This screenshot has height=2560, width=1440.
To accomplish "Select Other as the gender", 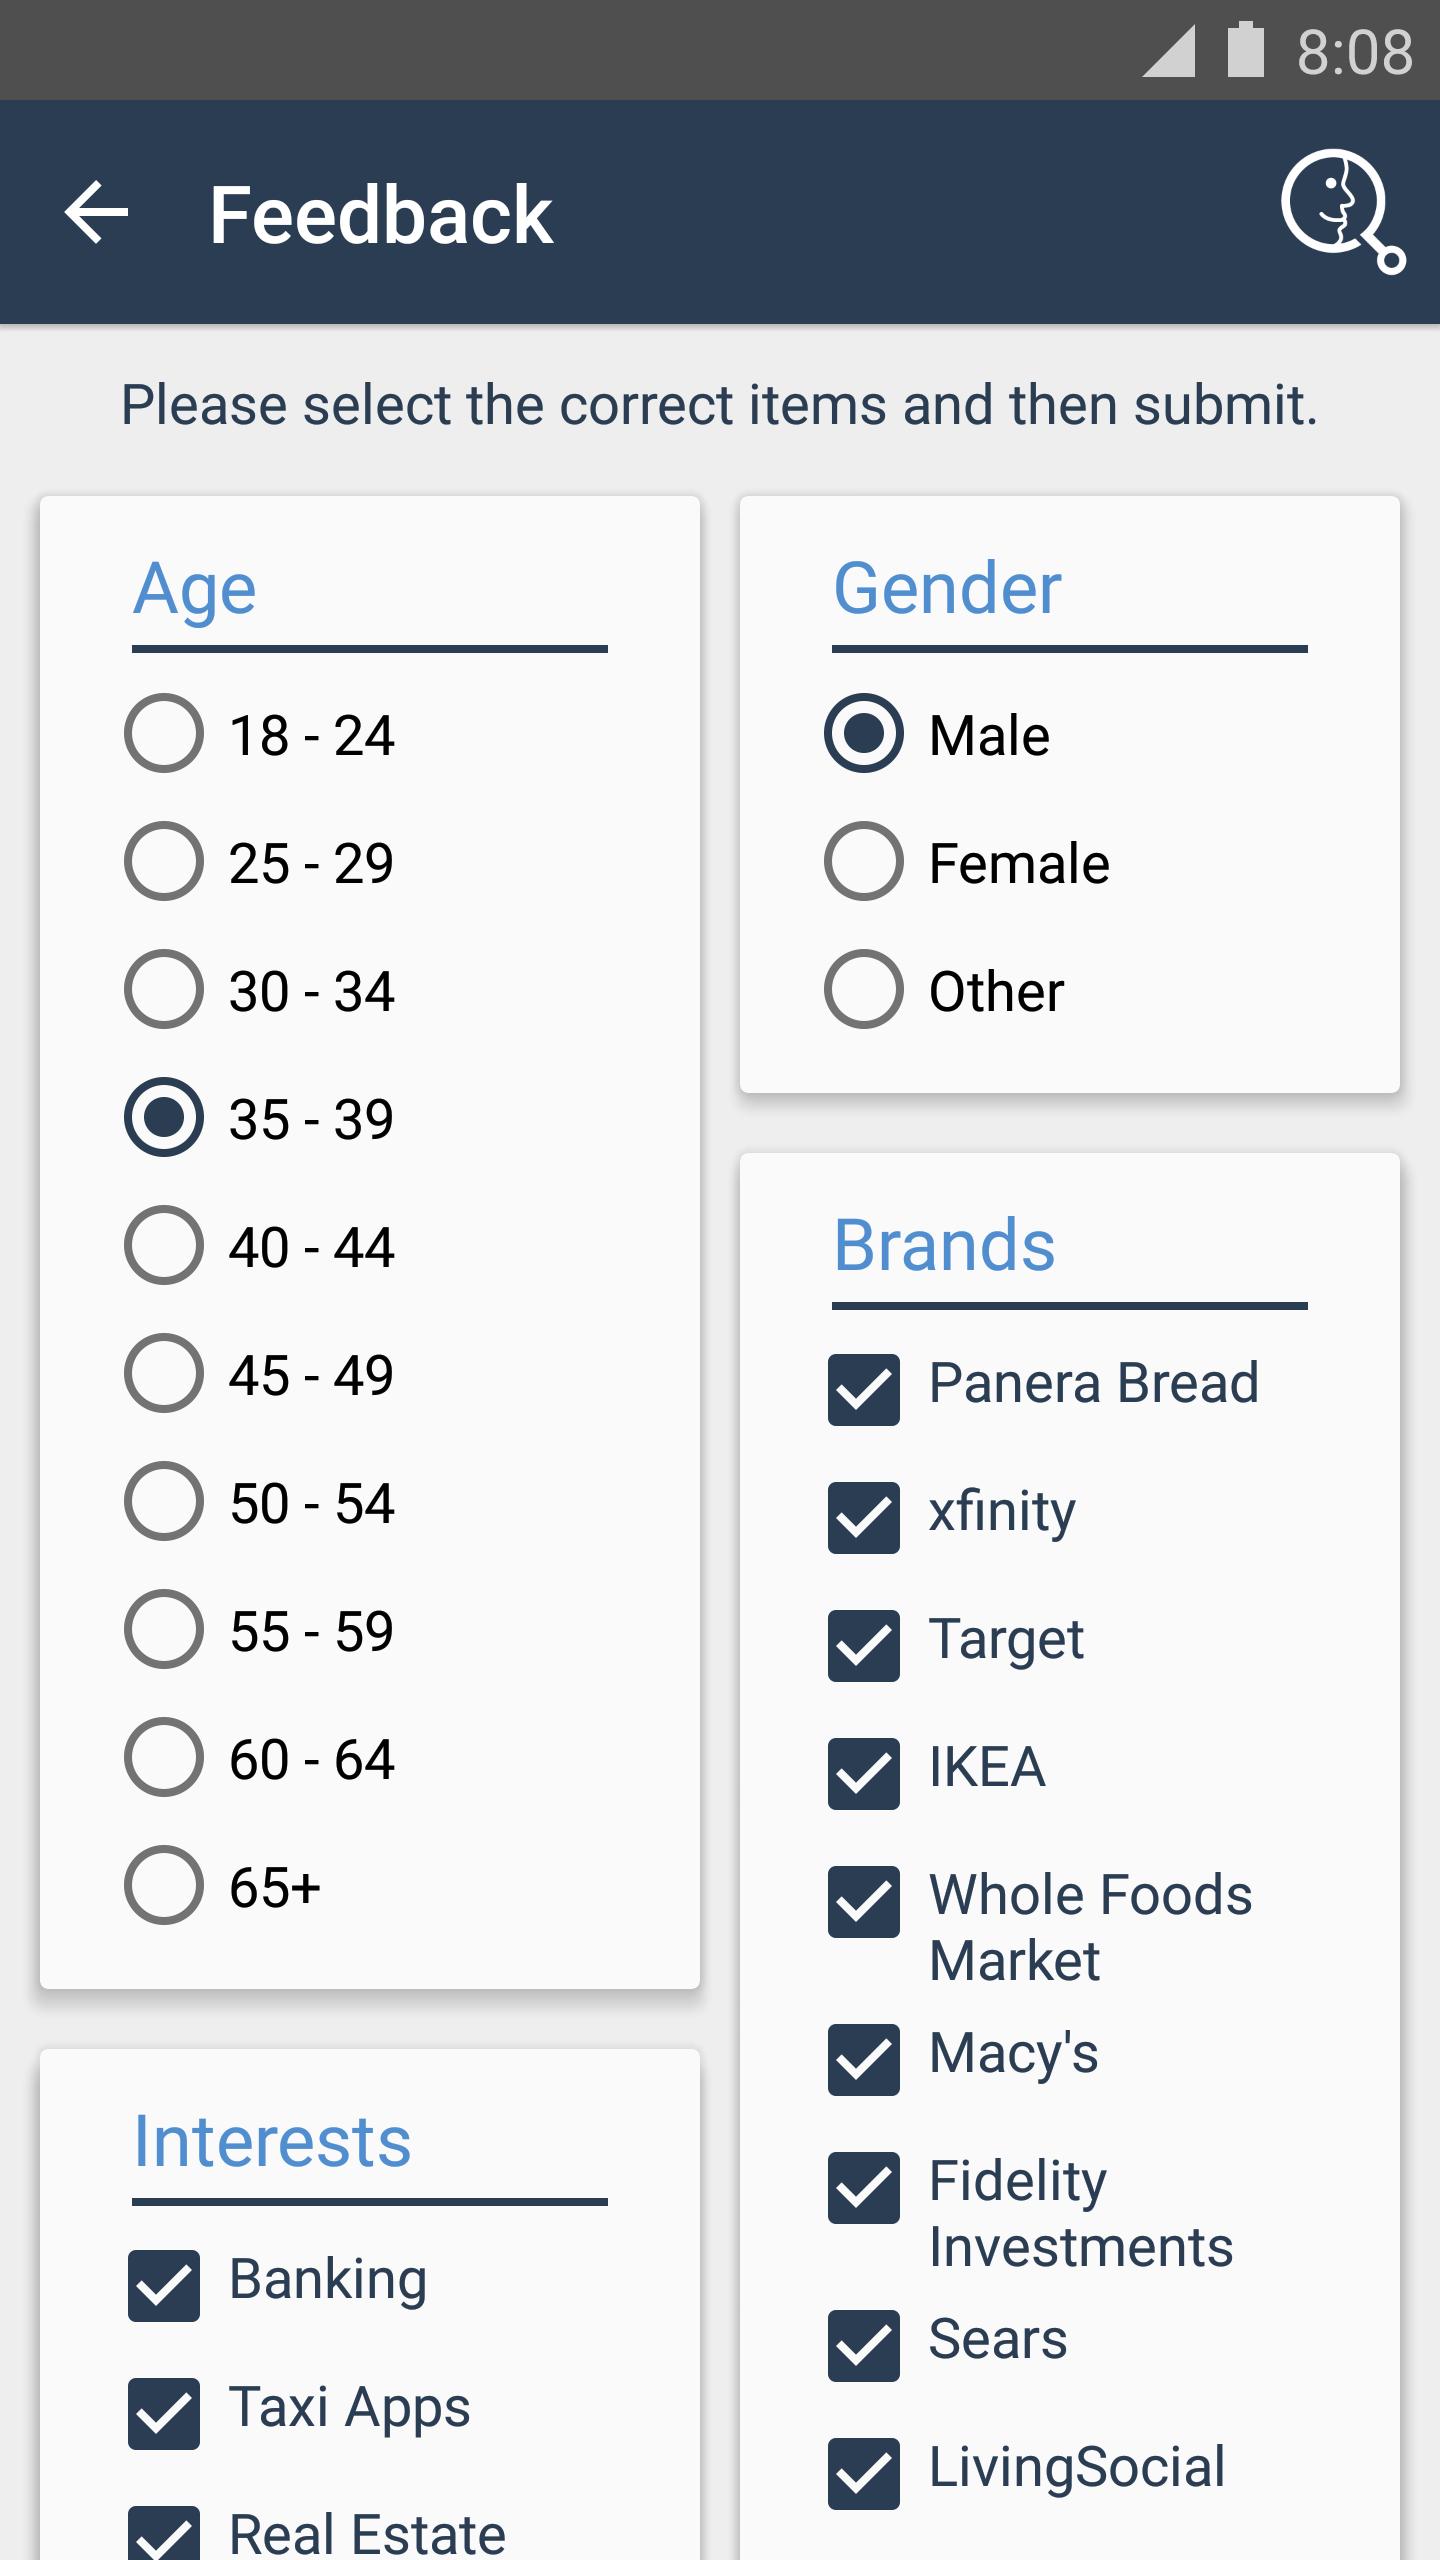I will click(863, 991).
